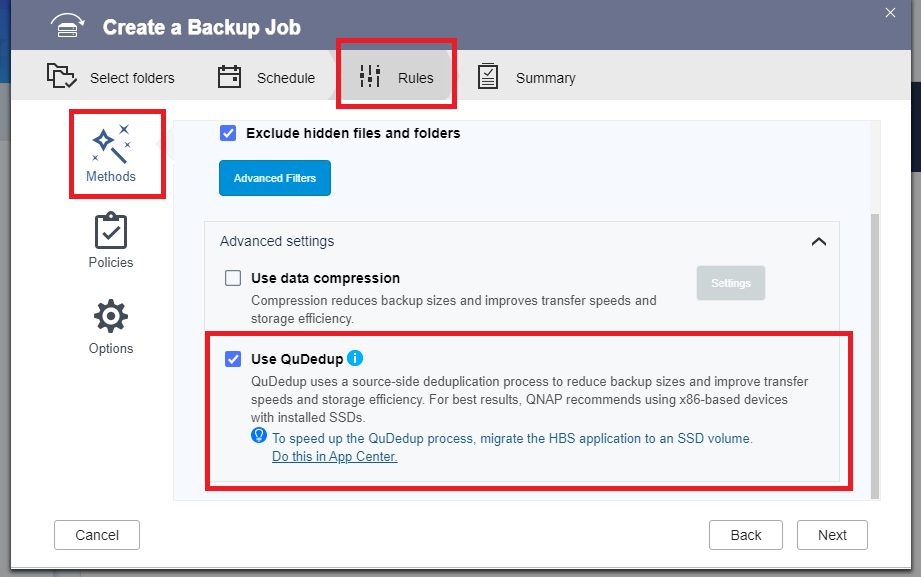Viewport: 921px width, 577px height.
Task: Click the Summary checklist icon
Action: click(488, 76)
